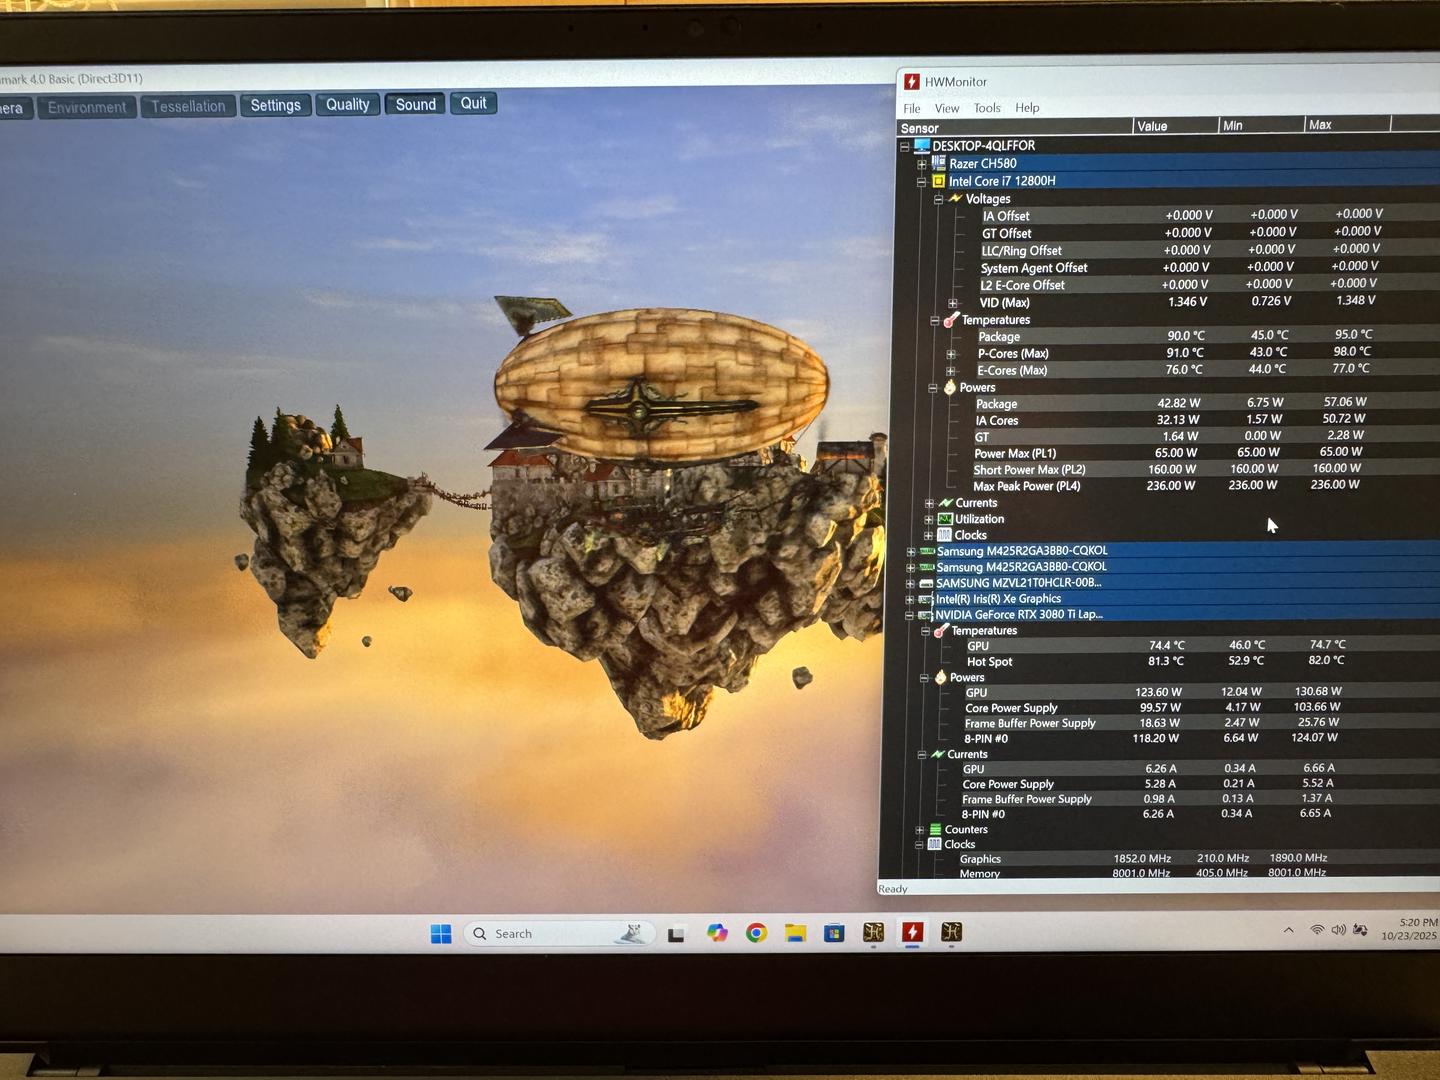
Task: Click the CPU Temperatures thermometer icon
Action: tap(950, 320)
